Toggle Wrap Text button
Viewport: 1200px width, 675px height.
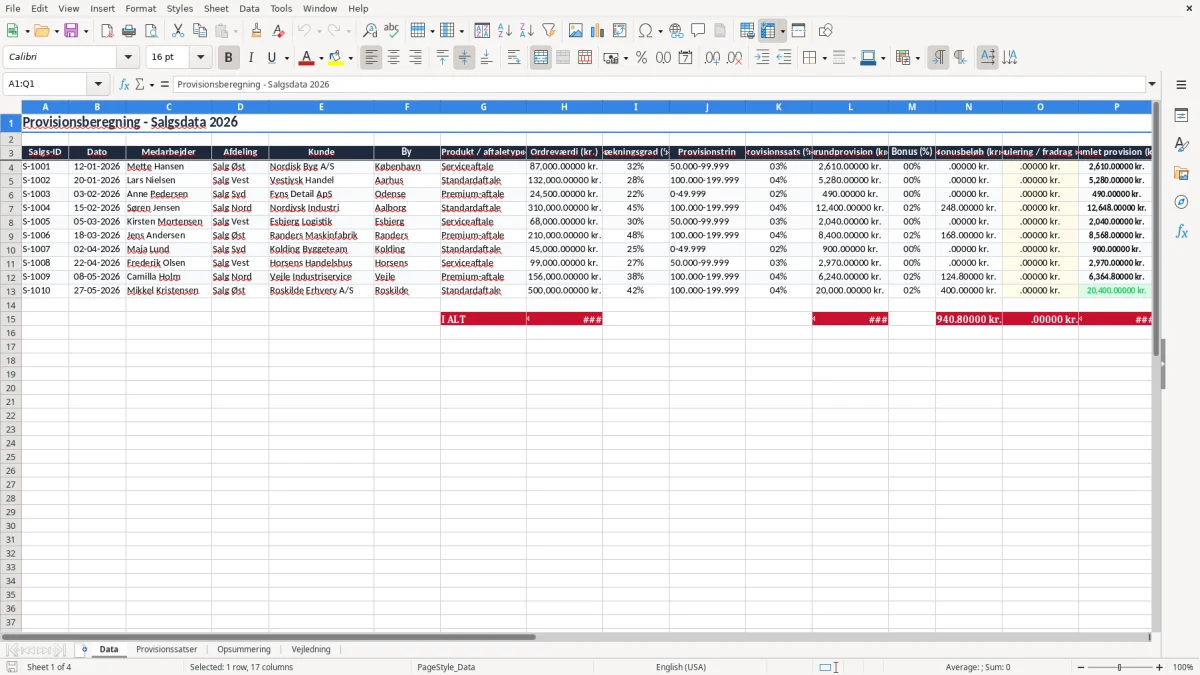pos(514,58)
